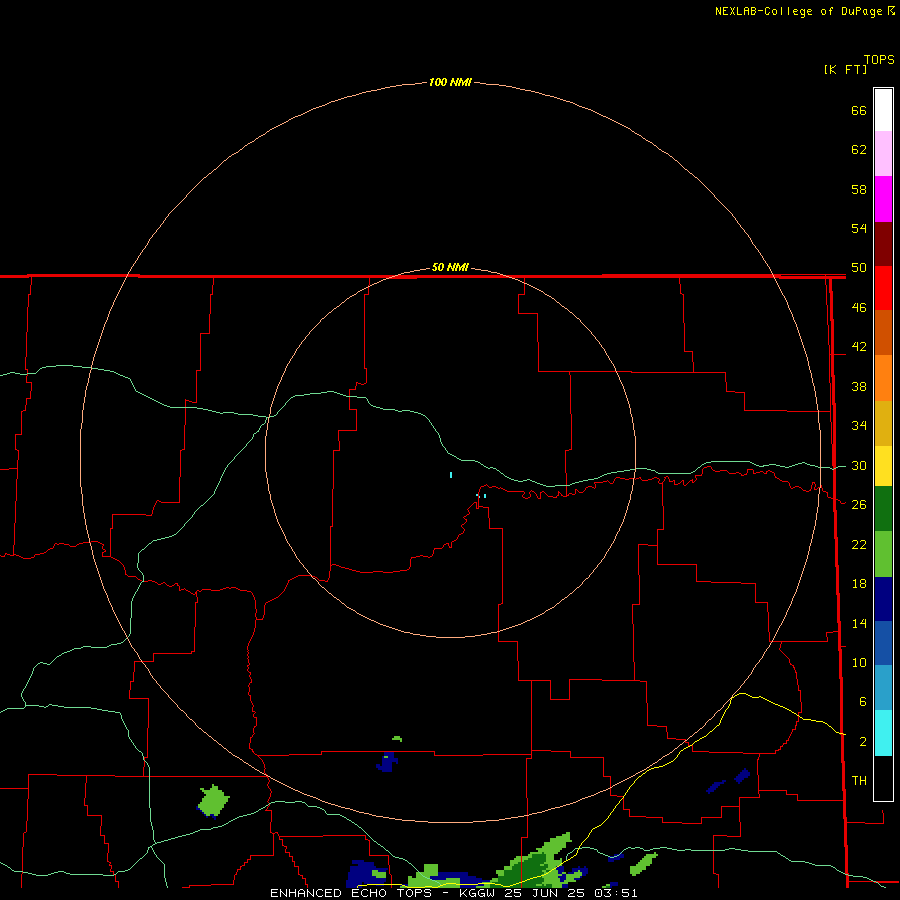
Task: Click 'ENHANCED ECHO TOPS' in the bottom caption
Action: pos(350,893)
